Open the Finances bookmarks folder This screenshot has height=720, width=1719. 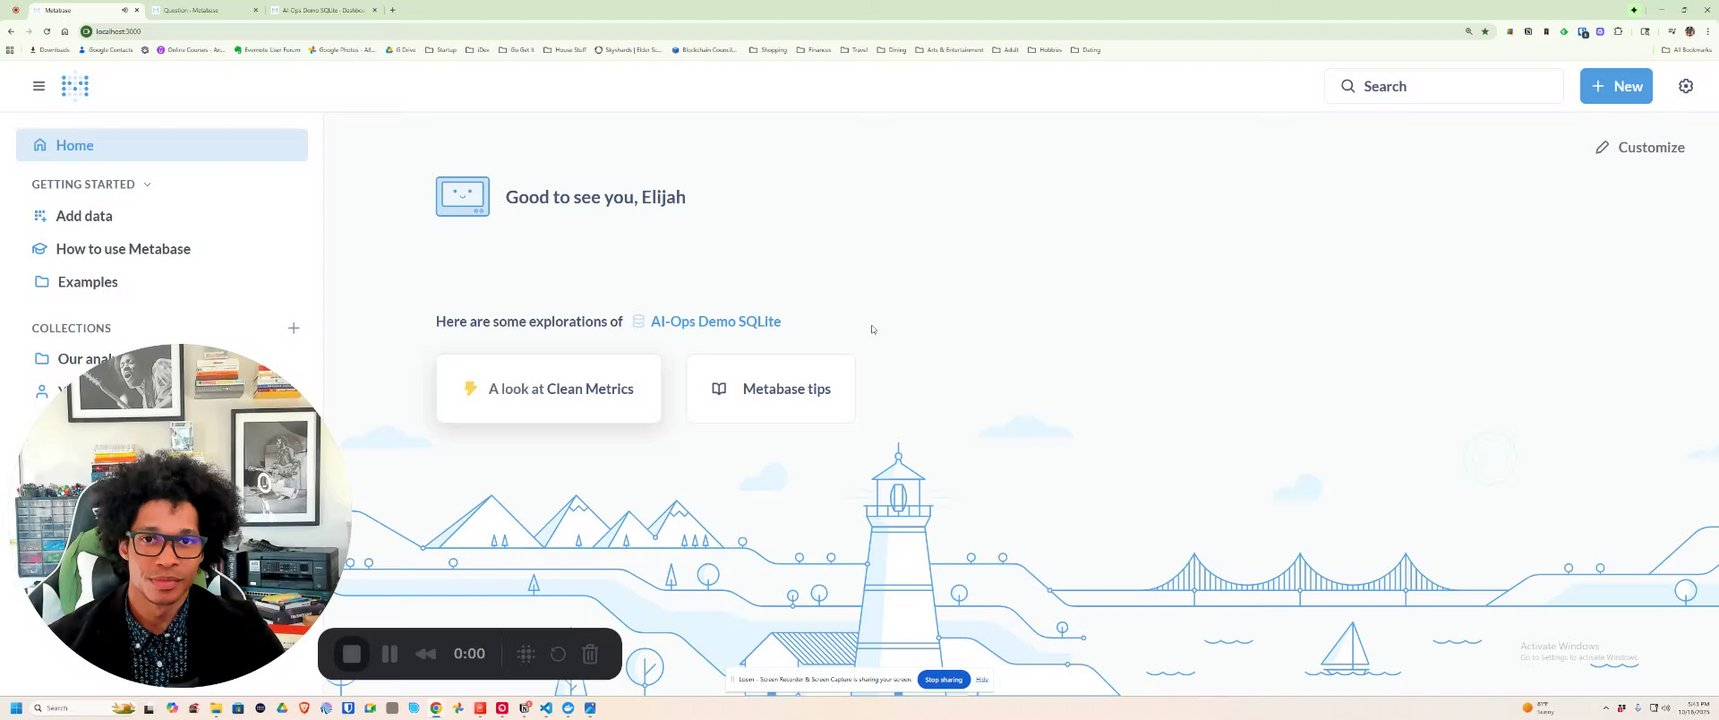[x=814, y=50]
